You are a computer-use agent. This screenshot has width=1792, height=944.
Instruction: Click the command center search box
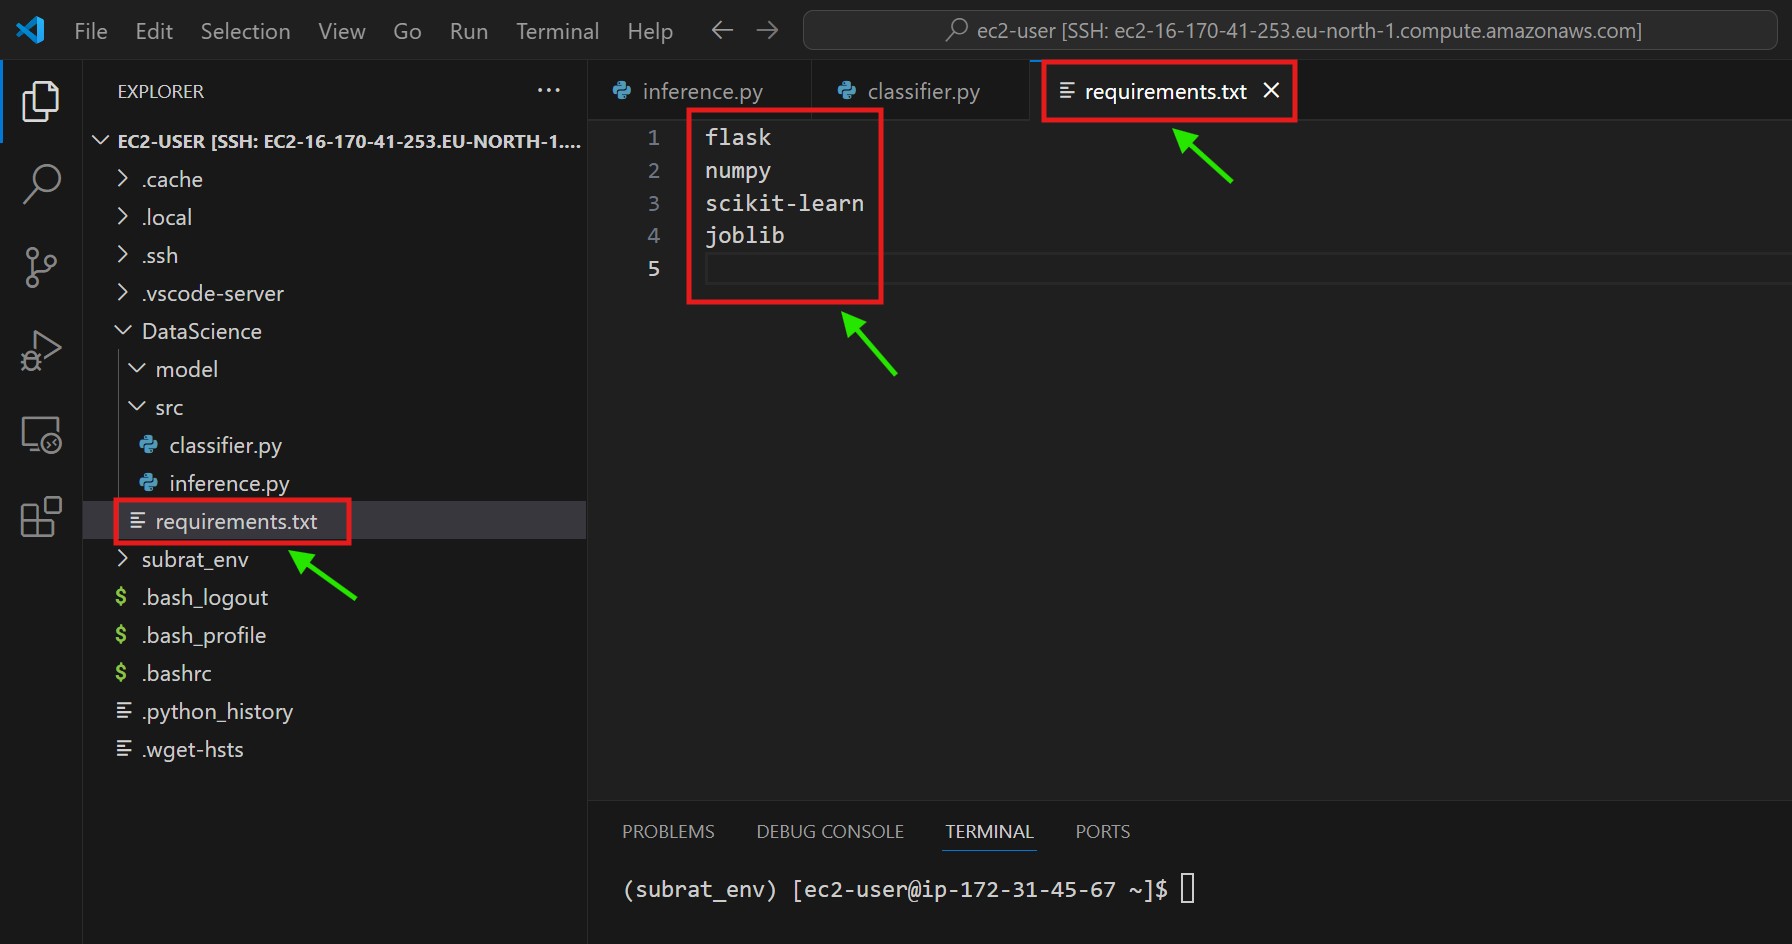pyautogui.click(x=1290, y=31)
